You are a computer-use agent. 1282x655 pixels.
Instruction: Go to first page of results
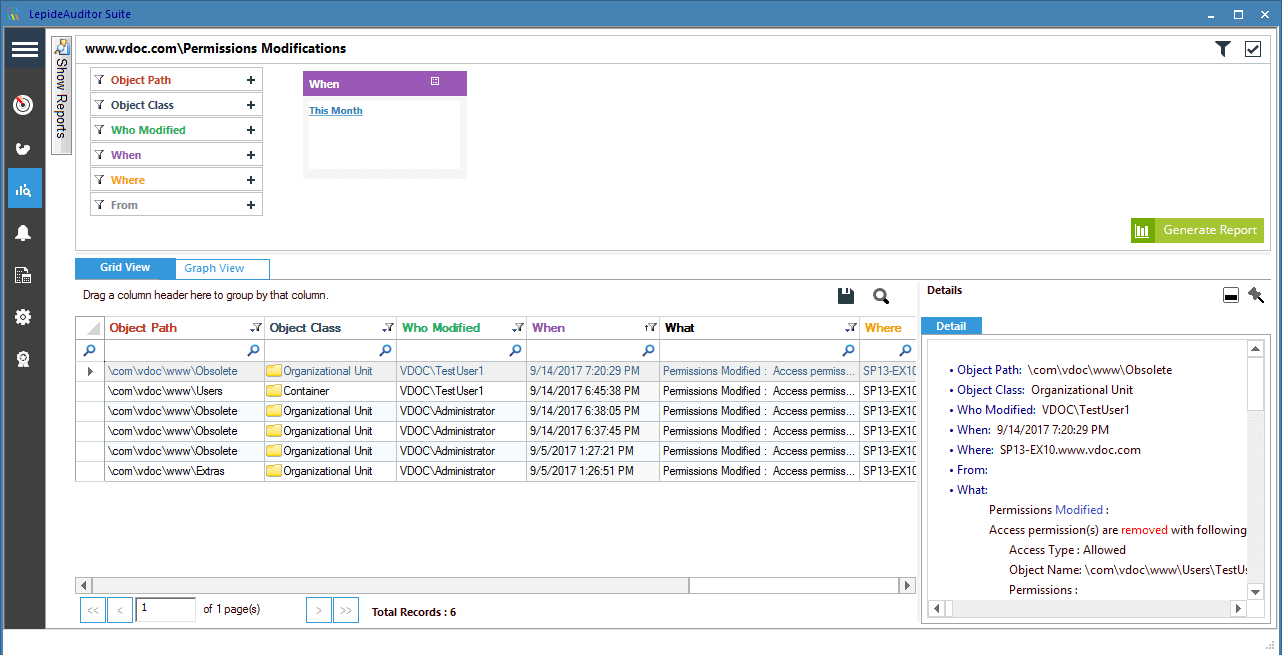[x=92, y=610]
